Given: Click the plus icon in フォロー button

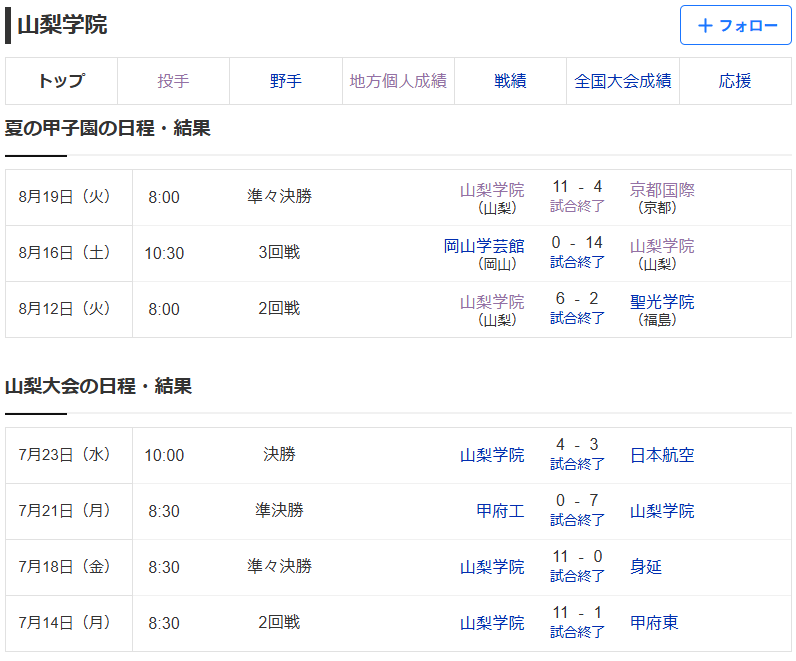Looking at the screenshot, I should [705, 25].
